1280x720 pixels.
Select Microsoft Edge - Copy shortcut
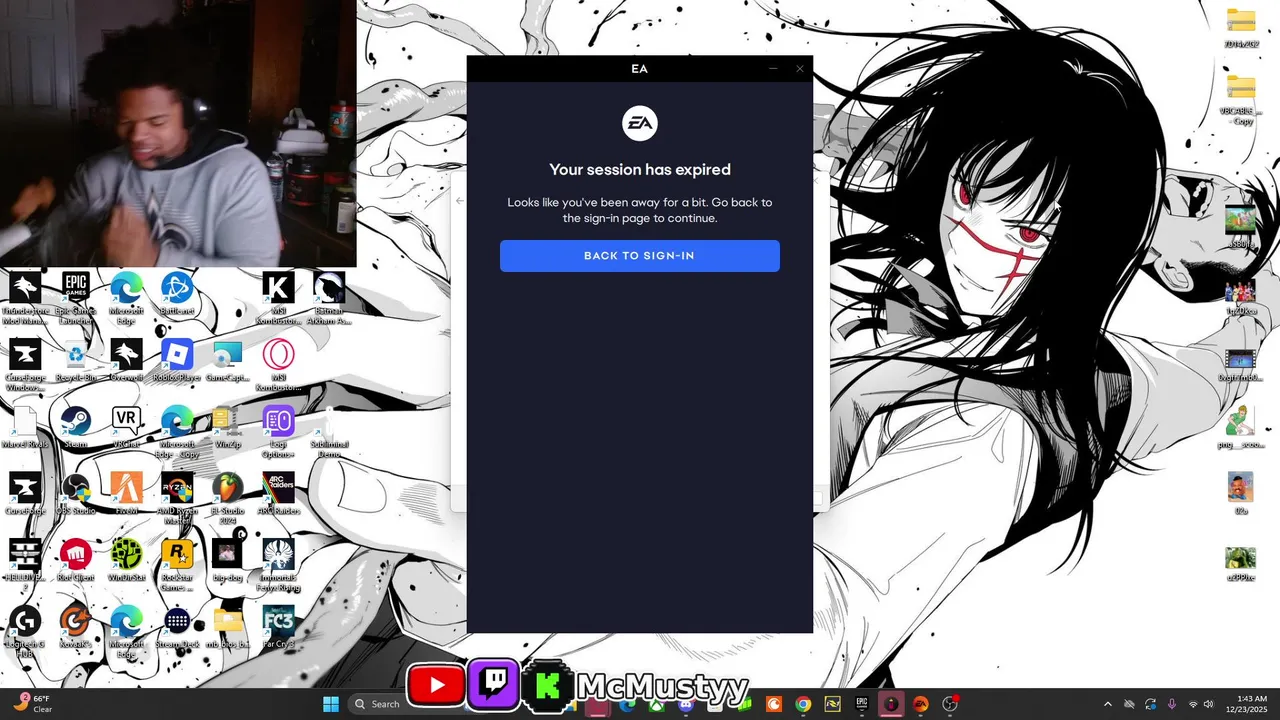coord(177,433)
